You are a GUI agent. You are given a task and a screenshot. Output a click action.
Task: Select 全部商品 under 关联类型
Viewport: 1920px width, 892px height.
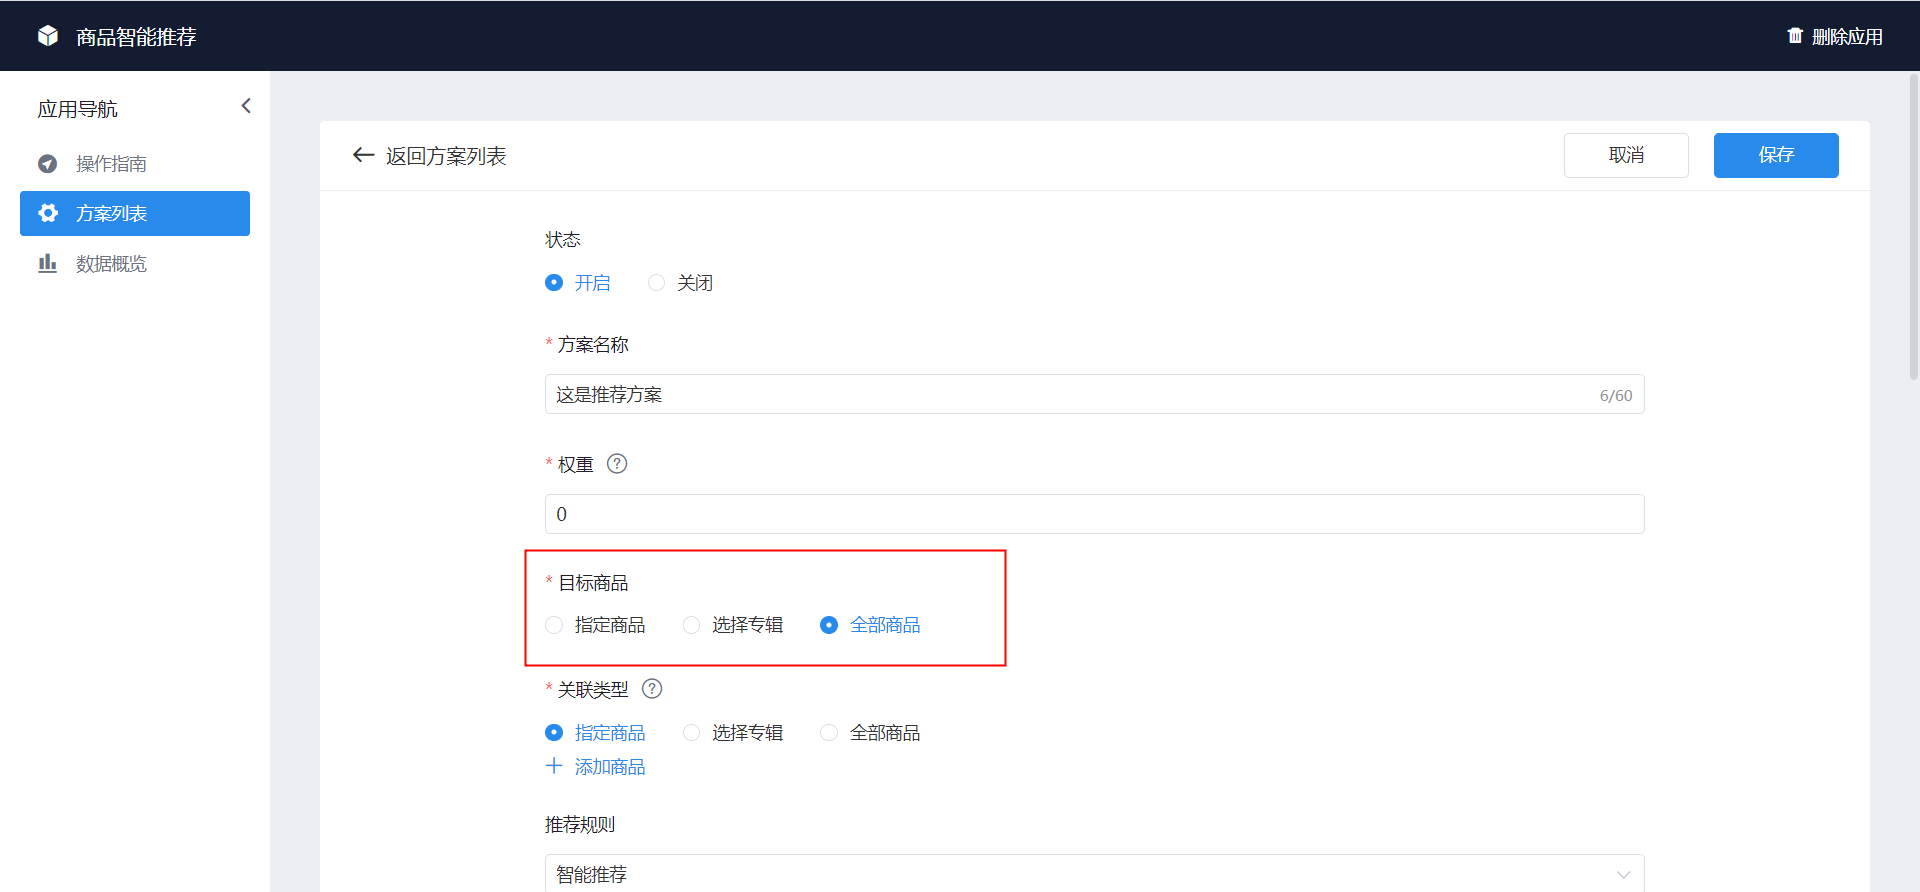pyautogui.click(x=829, y=733)
